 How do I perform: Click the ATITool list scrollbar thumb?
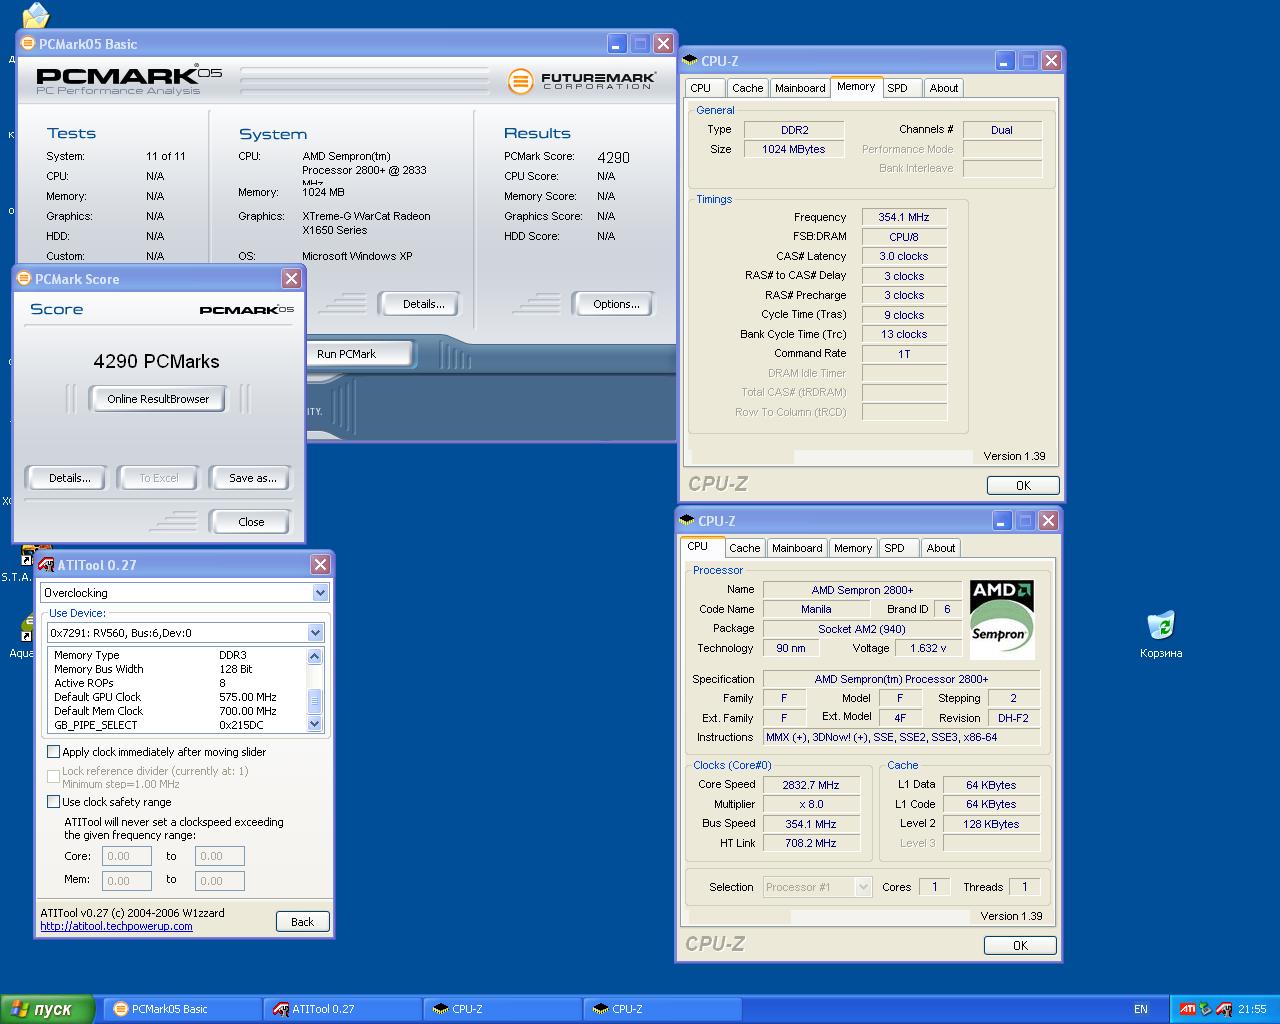pyautogui.click(x=315, y=700)
